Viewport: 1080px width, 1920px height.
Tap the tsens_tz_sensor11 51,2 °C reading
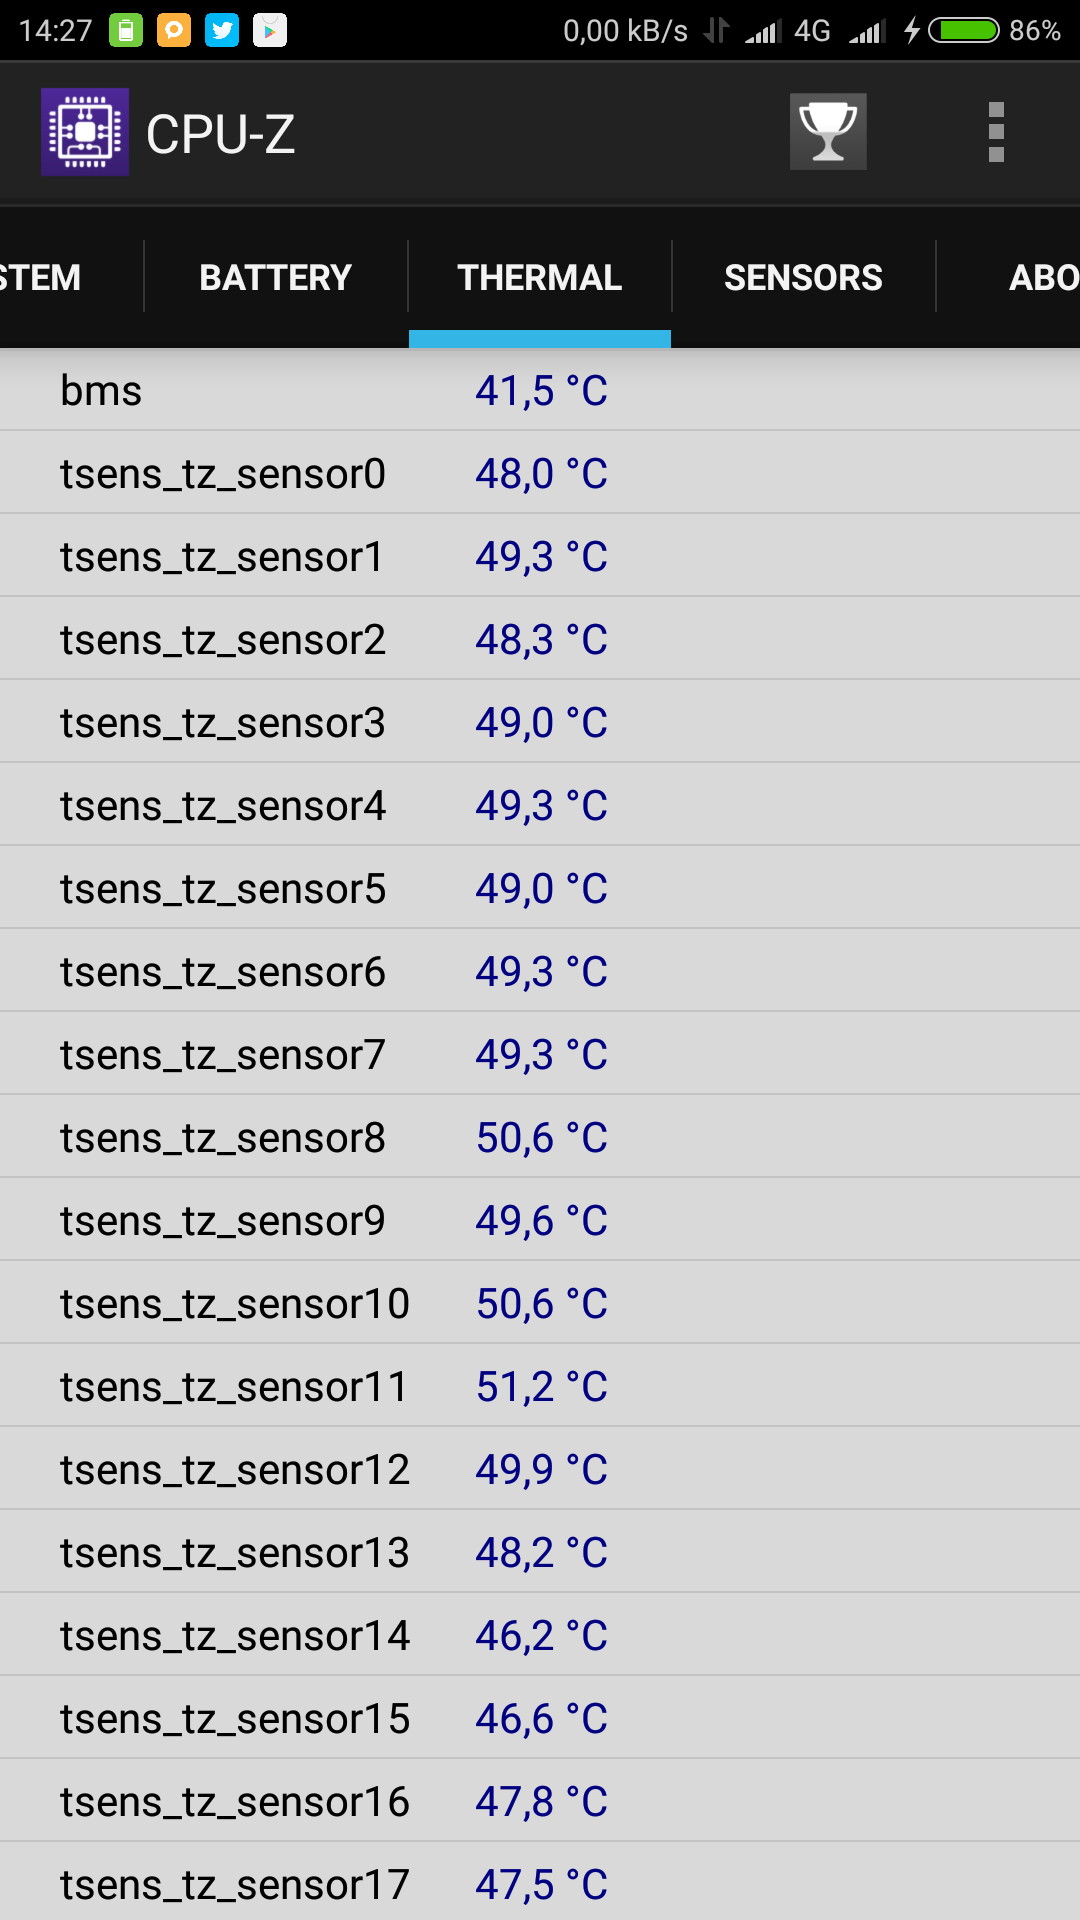(541, 1386)
